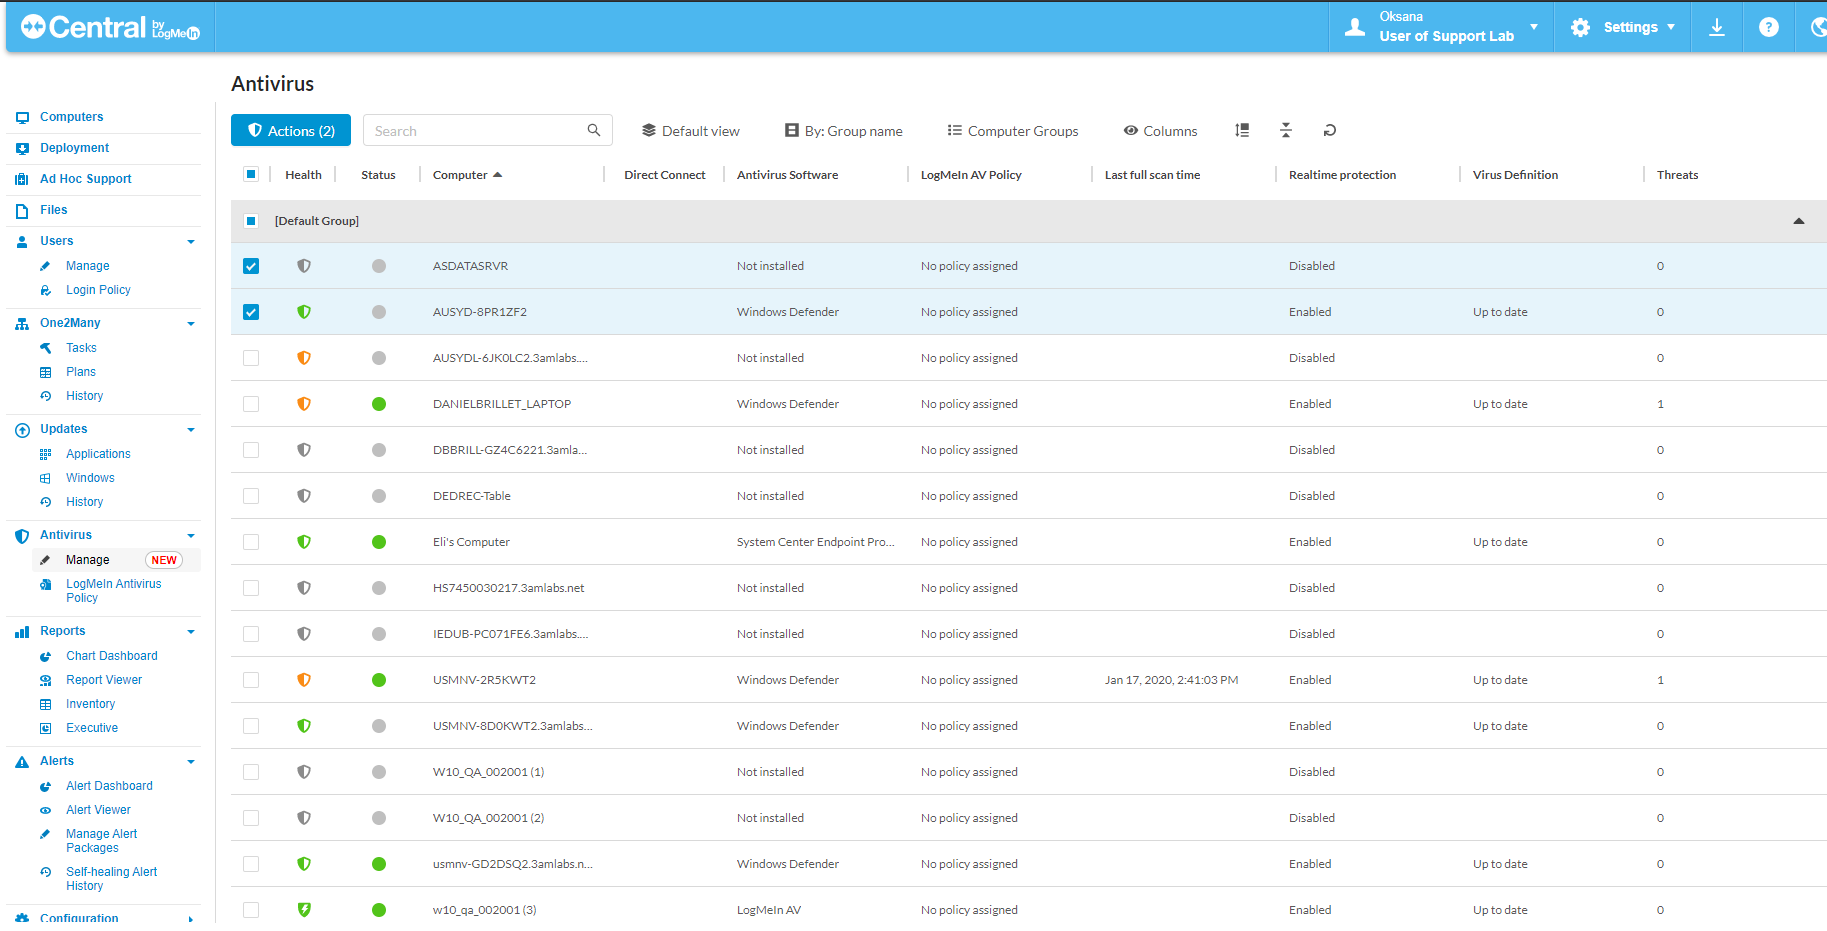Open the help question mark icon
1827x931 pixels.
[1768, 27]
